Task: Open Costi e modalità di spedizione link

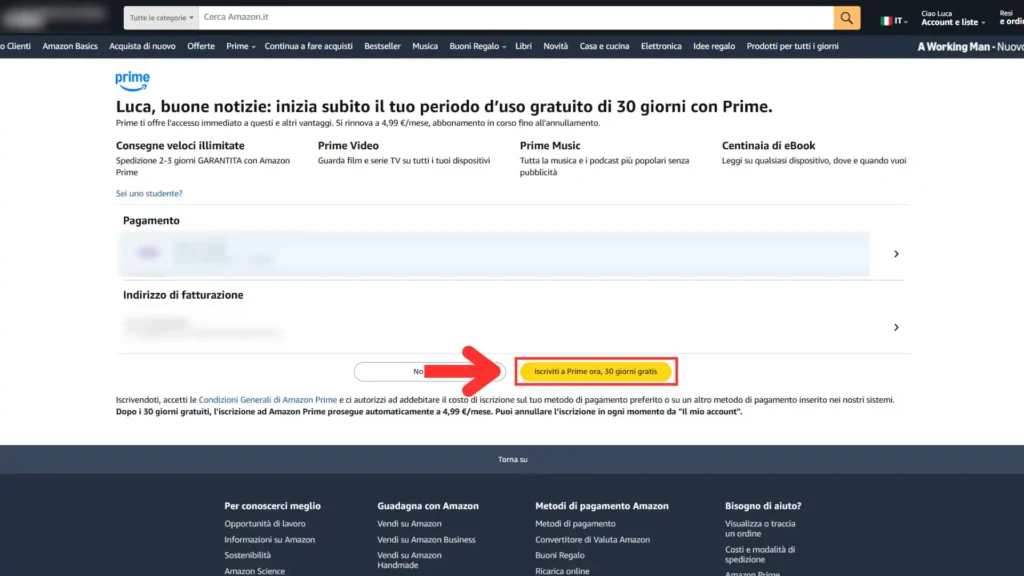Action: [x=760, y=554]
